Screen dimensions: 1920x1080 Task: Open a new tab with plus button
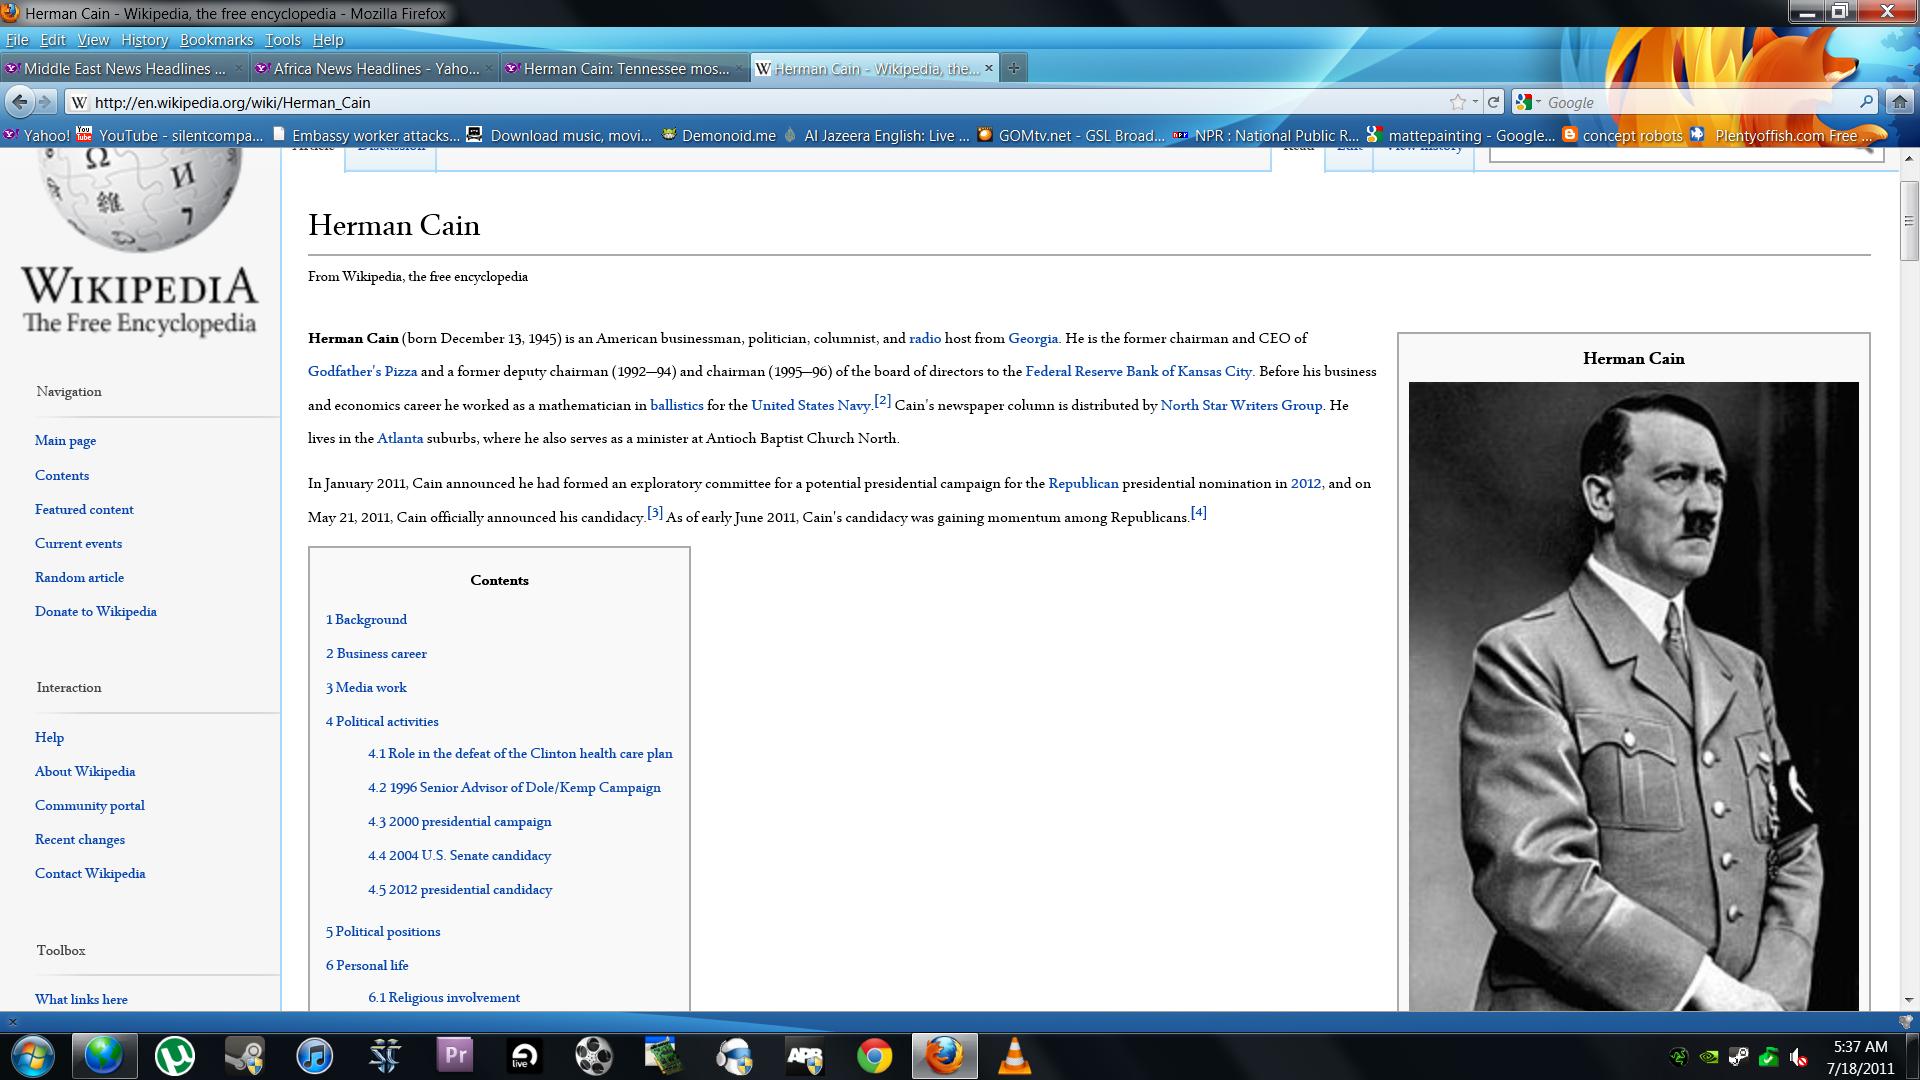(1013, 68)
